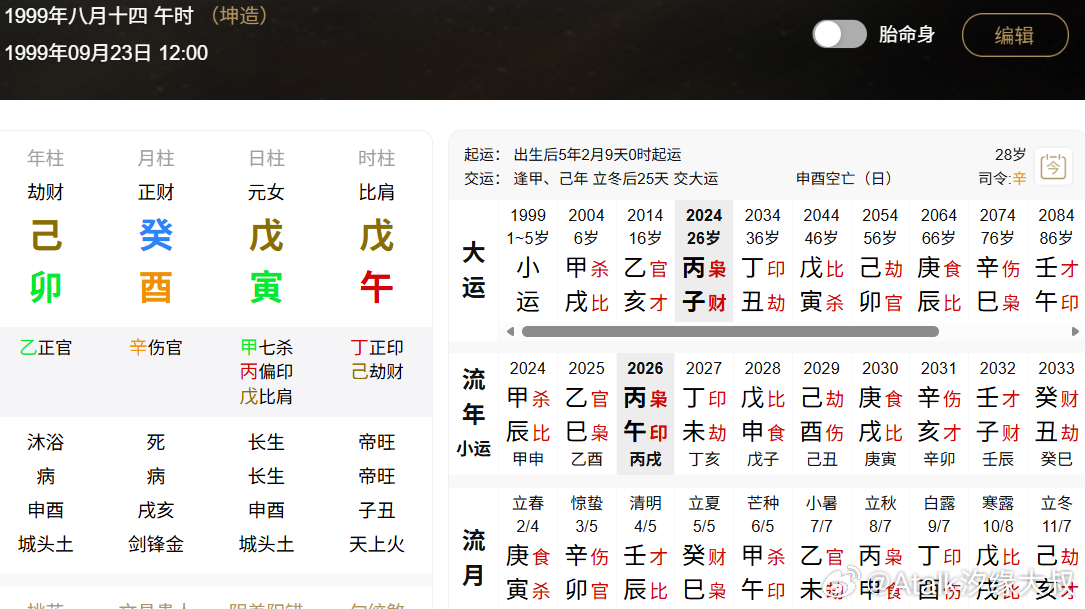
Task: Select 流年 2029 己酉
Action: [821, 414]
